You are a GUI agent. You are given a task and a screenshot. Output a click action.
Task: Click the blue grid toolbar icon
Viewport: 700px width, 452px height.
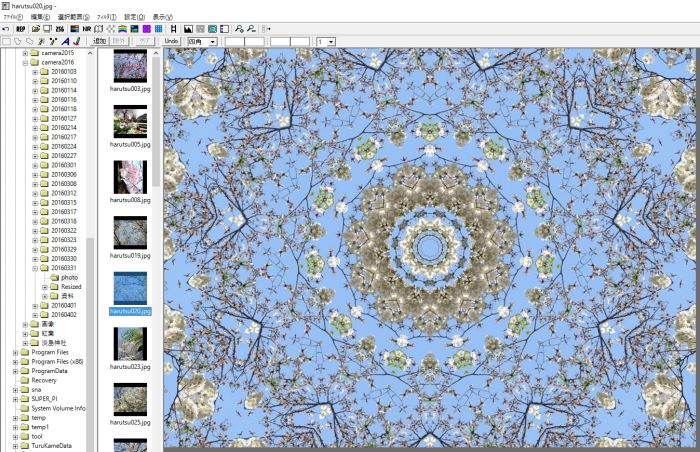(x=159, y=29)
